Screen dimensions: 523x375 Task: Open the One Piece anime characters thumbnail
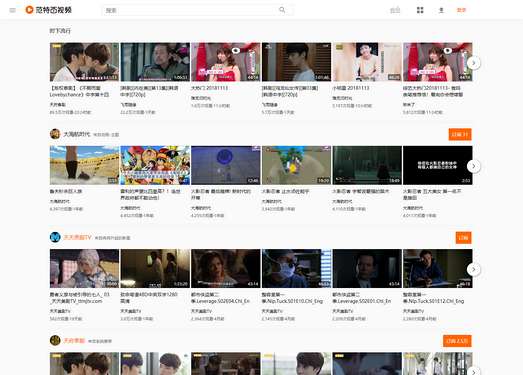155,165
